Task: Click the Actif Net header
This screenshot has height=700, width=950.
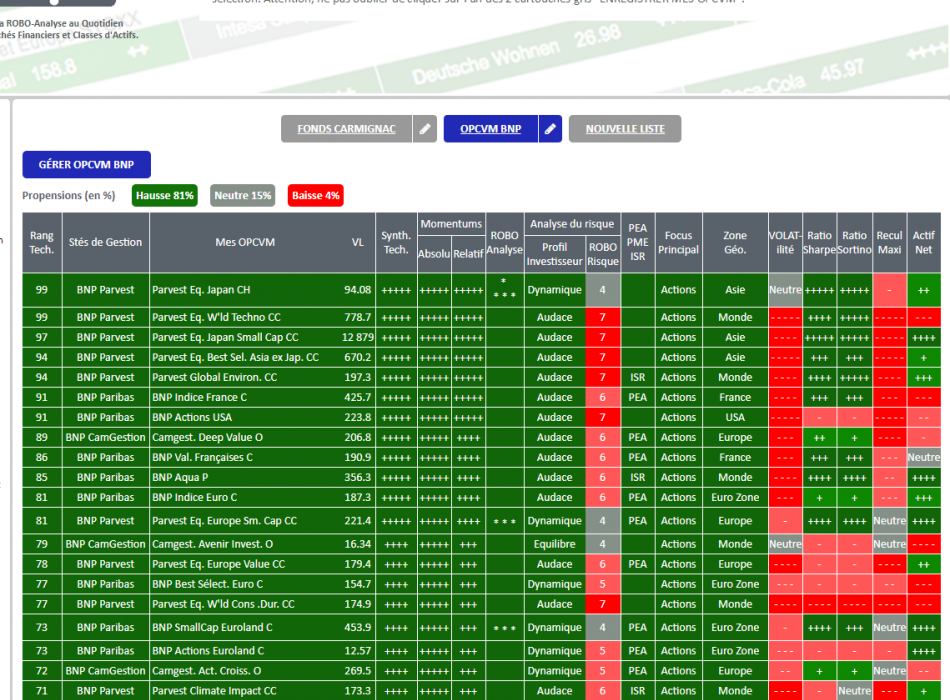Action: point(923,242)
